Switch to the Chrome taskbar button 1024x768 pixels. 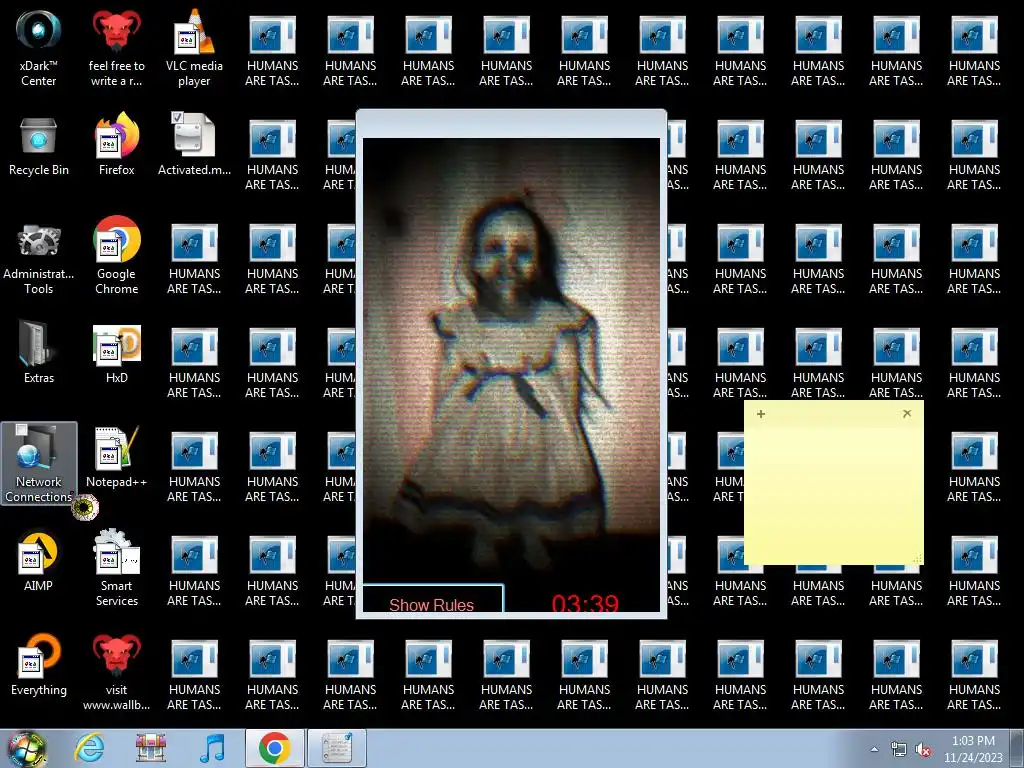coord(274,748)
